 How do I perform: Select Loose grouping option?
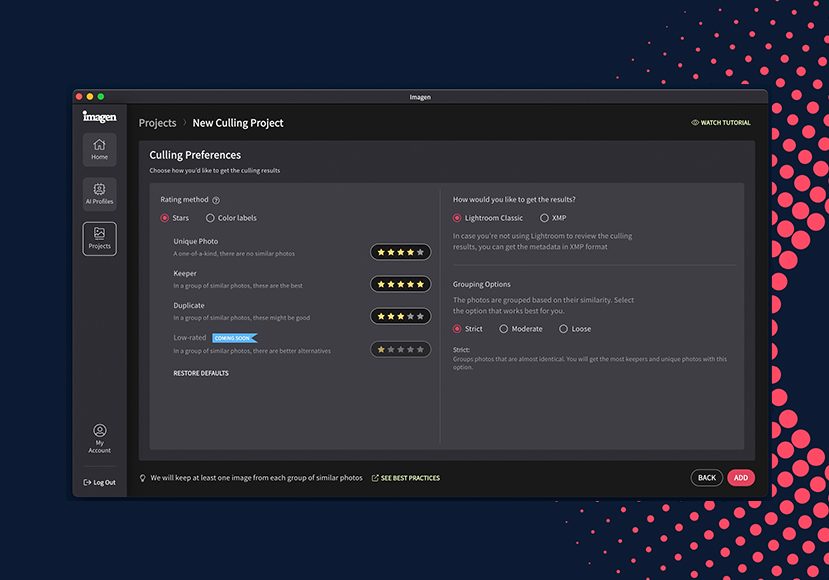[563, 329]
